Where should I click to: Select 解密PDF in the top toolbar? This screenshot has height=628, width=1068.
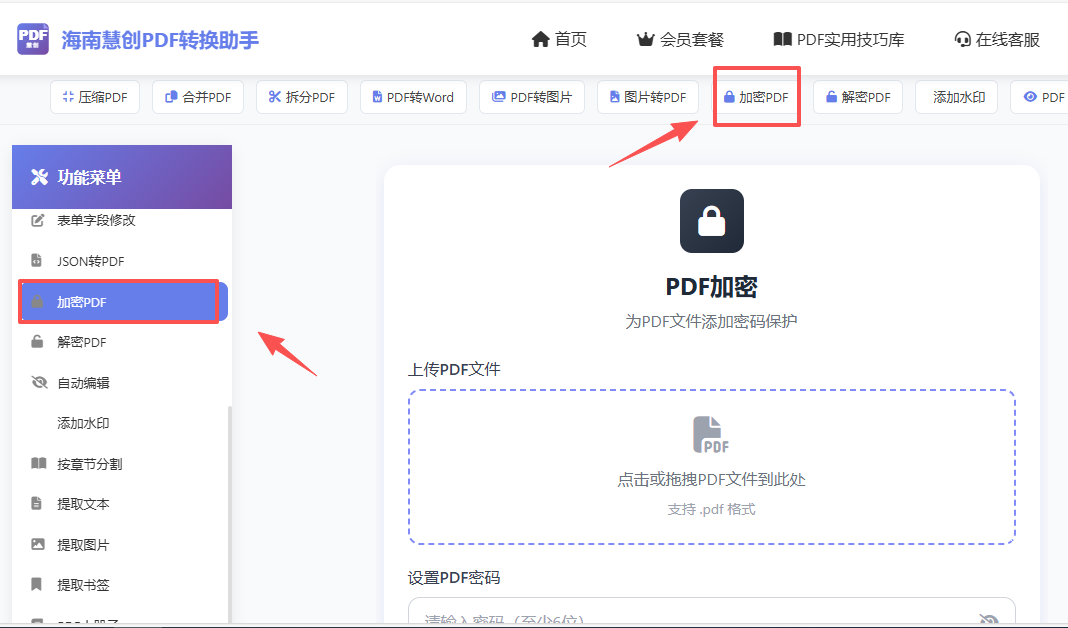(858, 97)
